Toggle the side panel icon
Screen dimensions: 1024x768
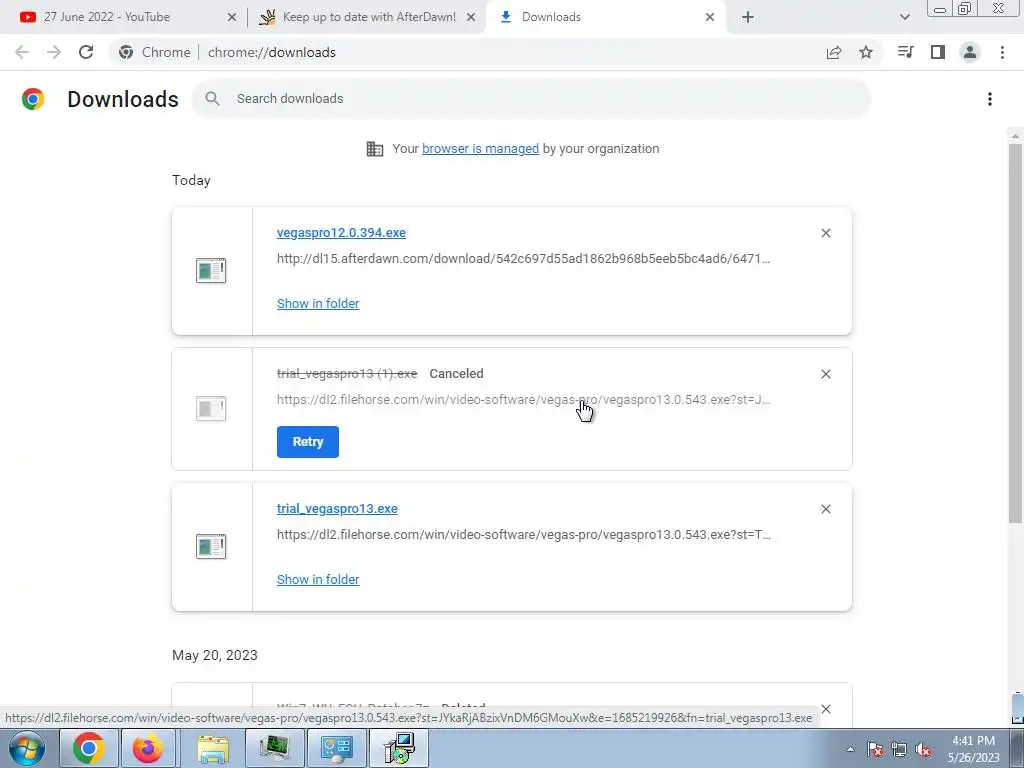pyautogui.click(x=938, y=52)
